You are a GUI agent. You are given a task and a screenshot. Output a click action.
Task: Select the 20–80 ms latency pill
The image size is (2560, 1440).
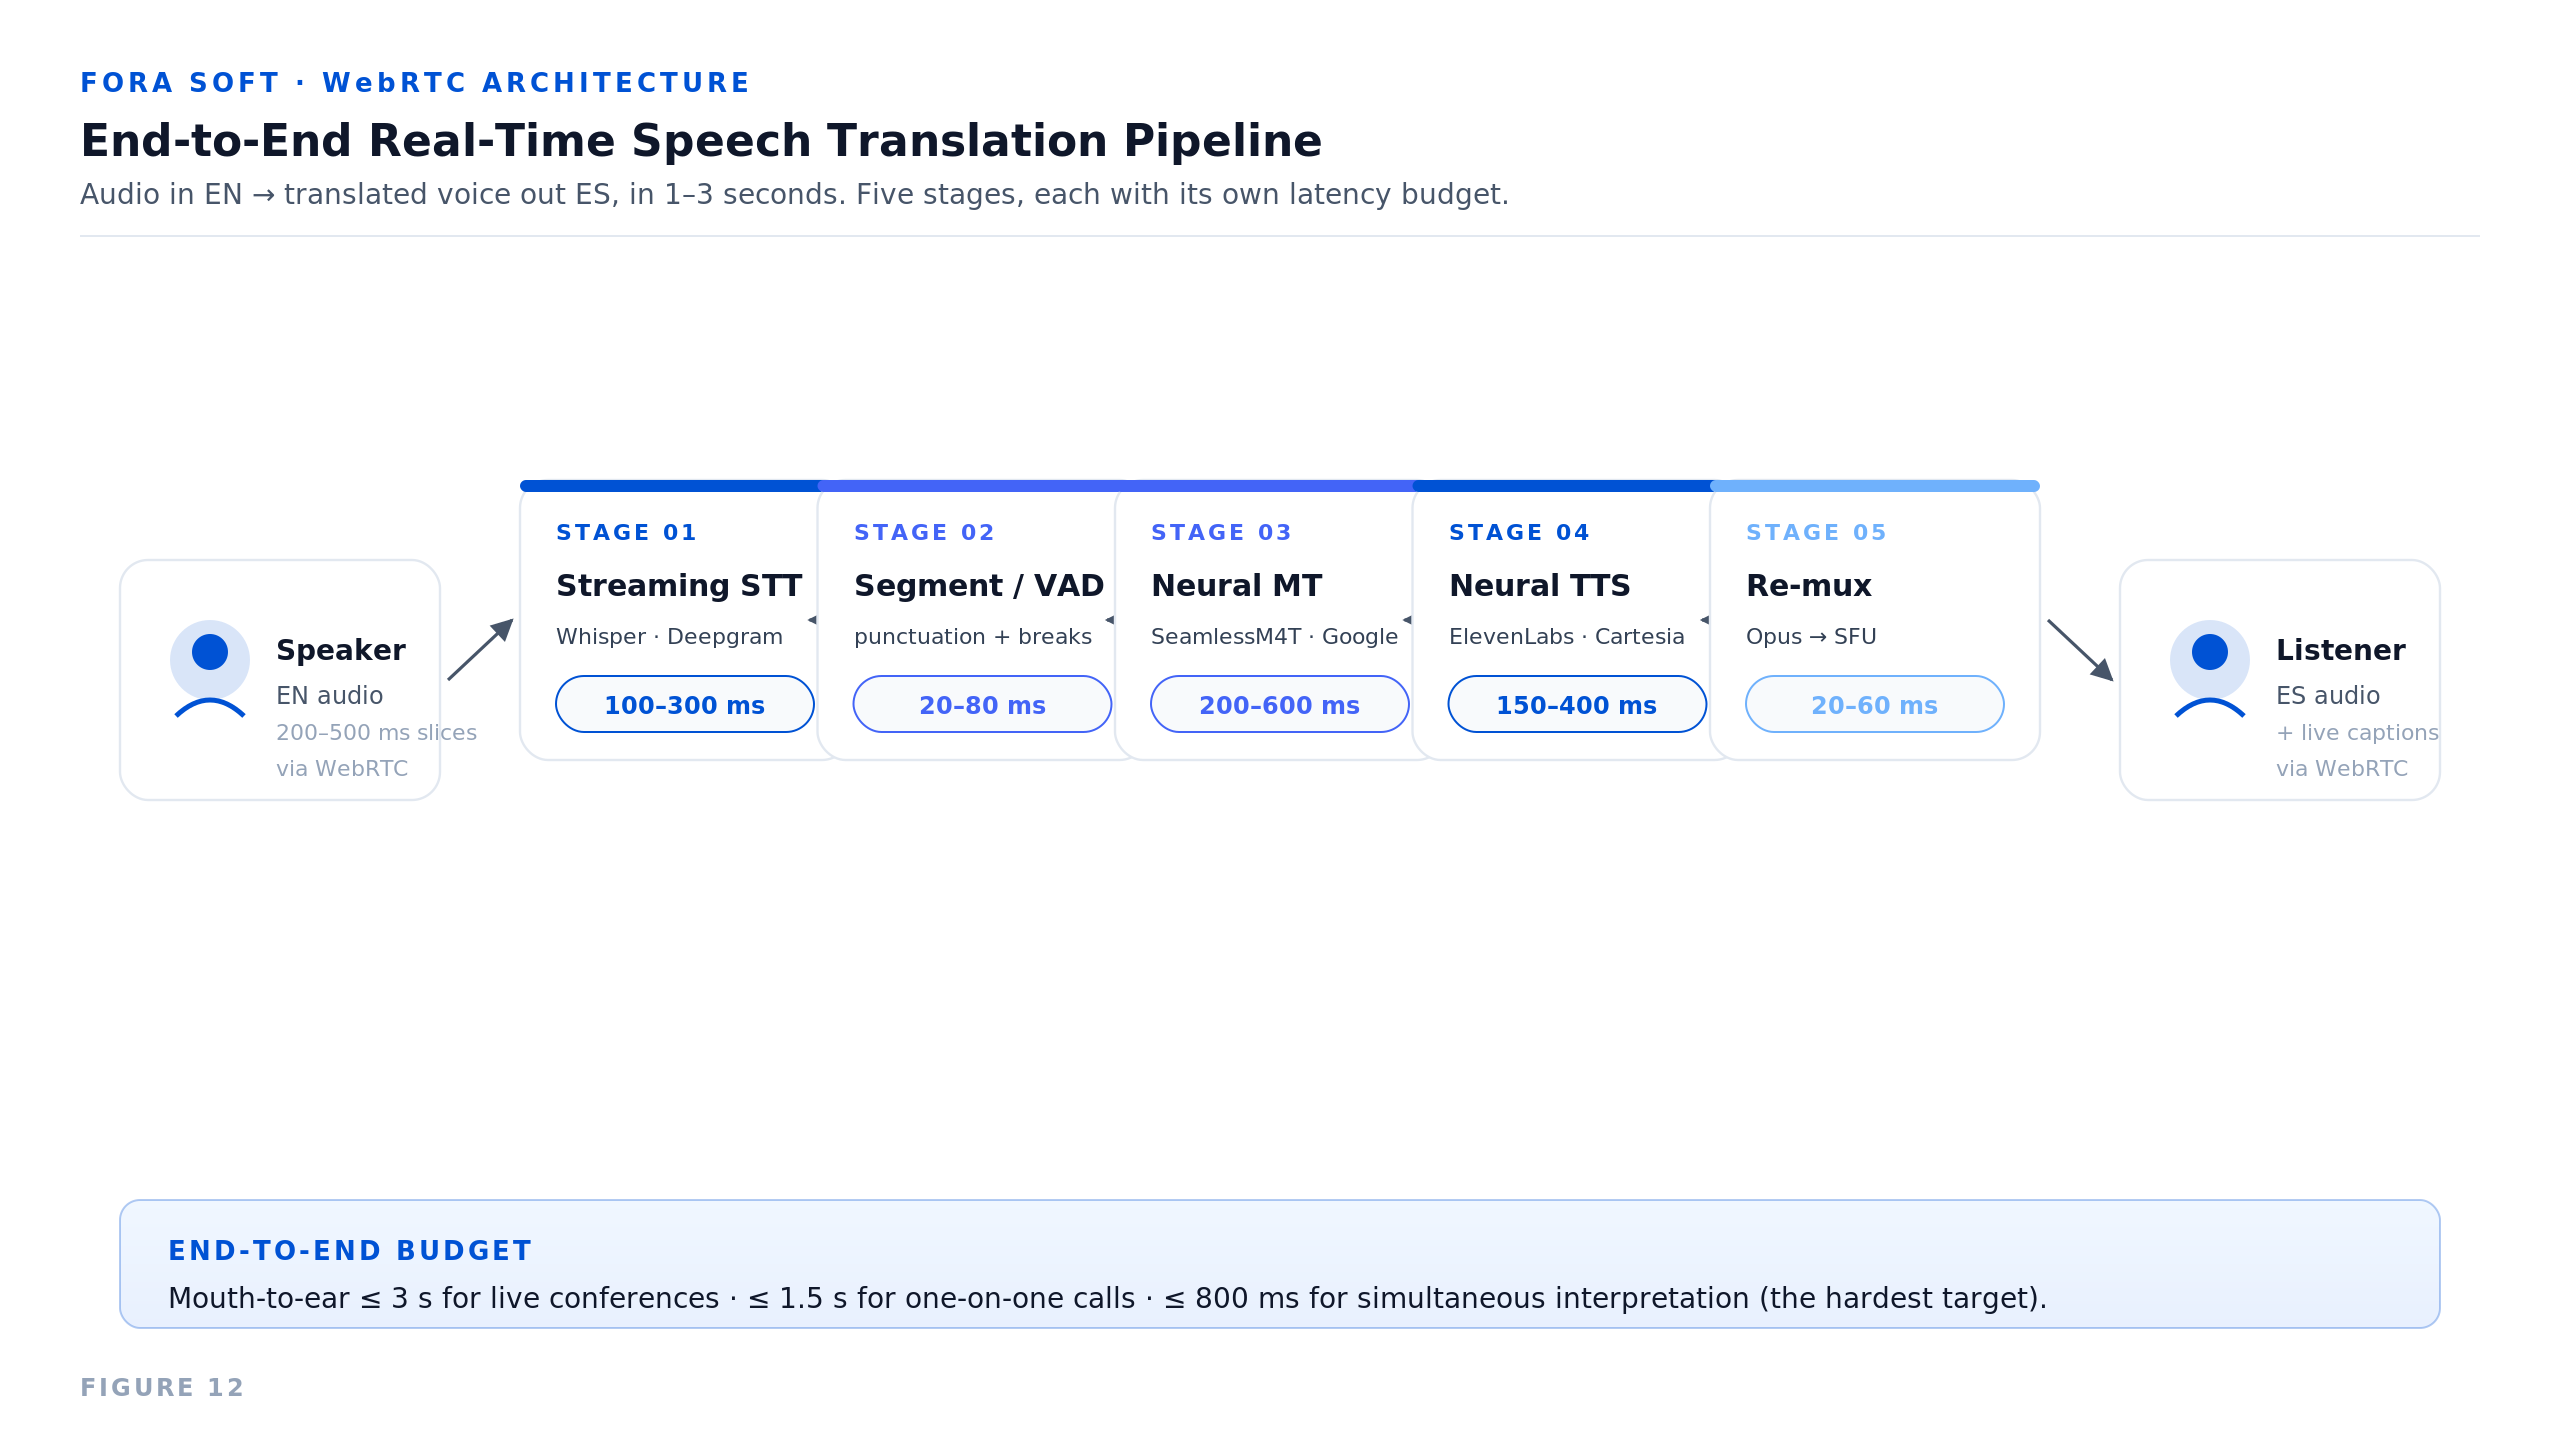point(982,704)
